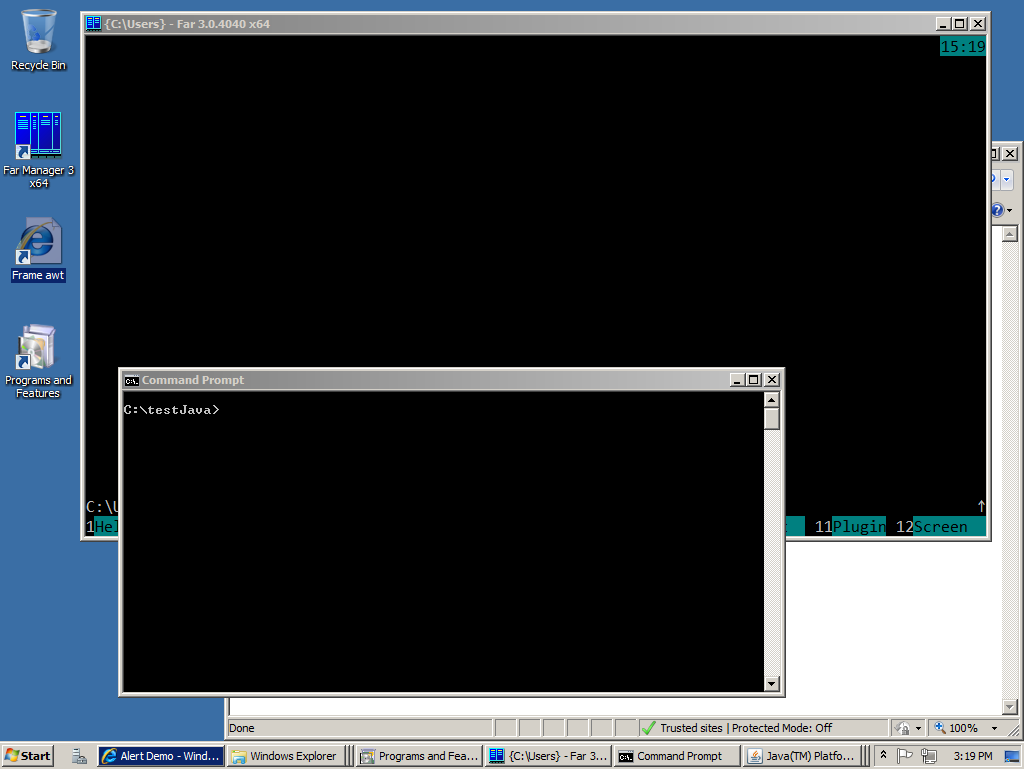Open the Recycle Bin desktop icon
Screen dimensions: 1024x769
(38, 39)
